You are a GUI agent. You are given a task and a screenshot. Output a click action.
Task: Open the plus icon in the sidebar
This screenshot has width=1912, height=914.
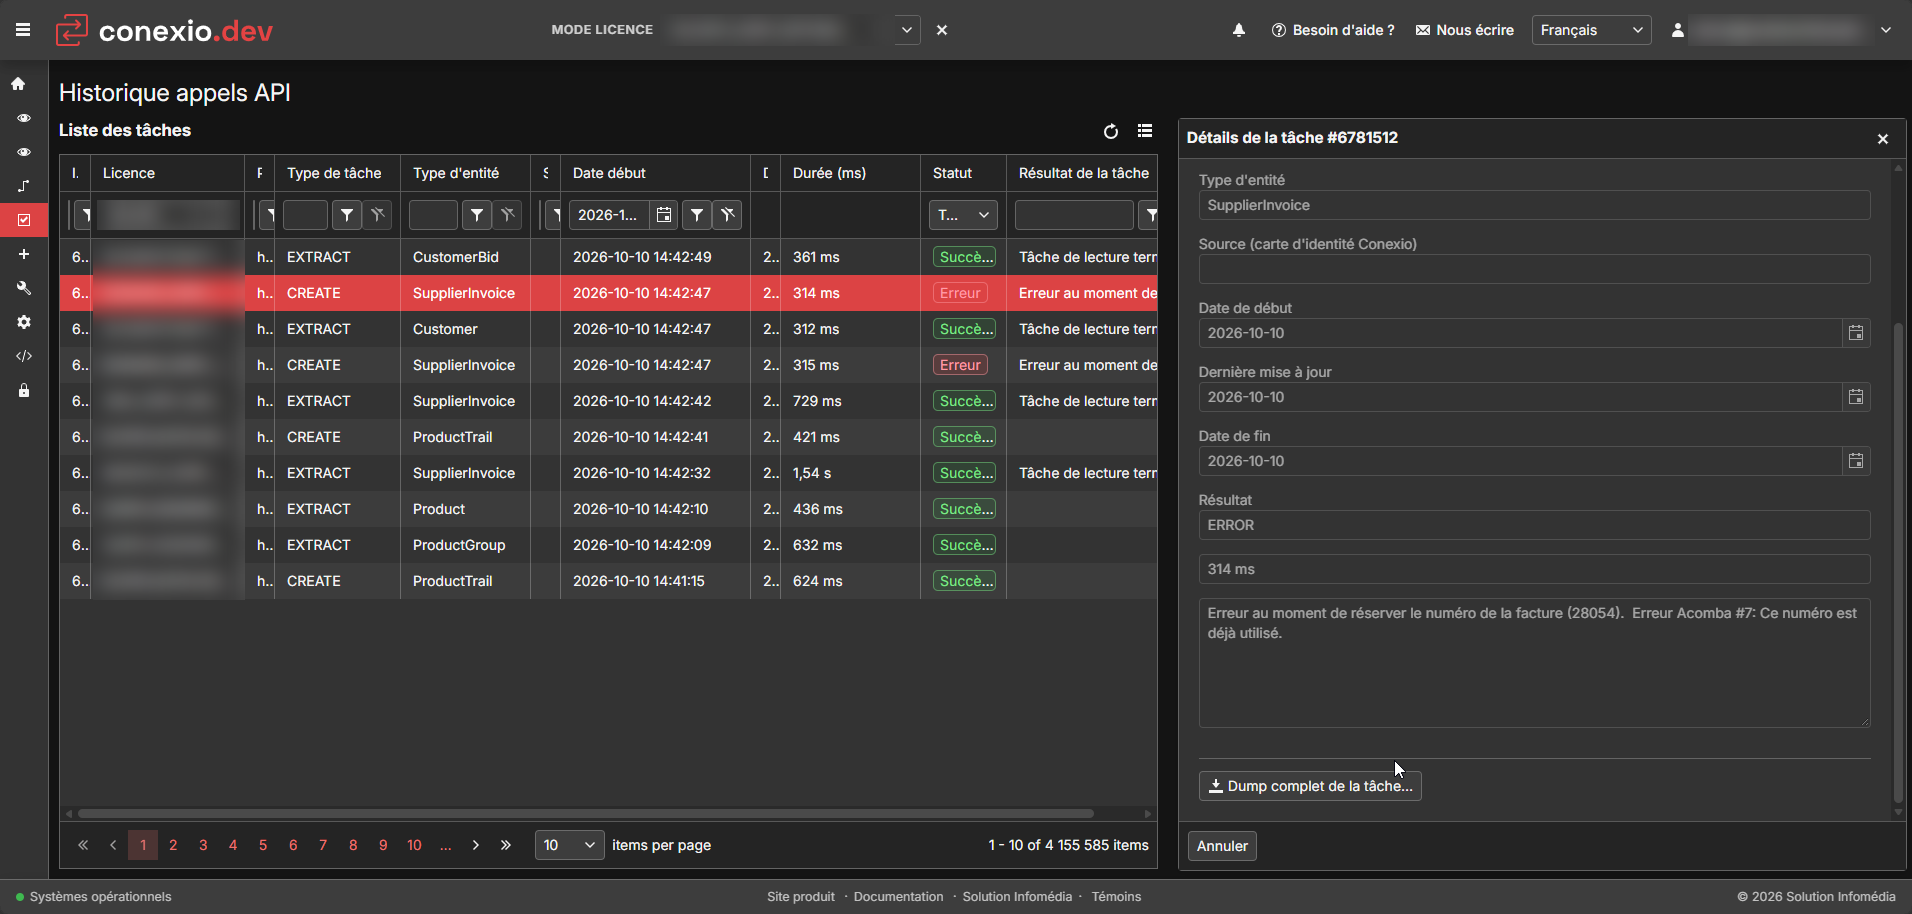(24, 254)
